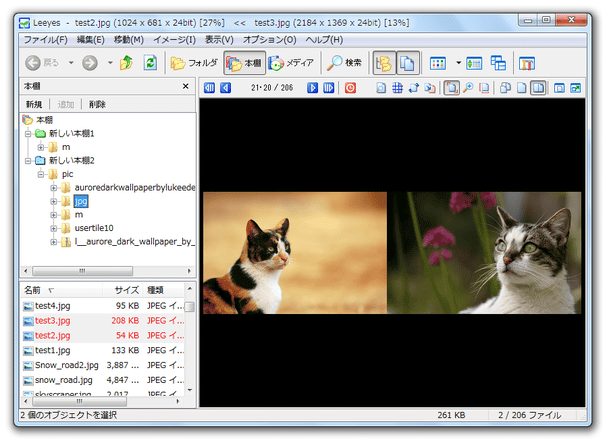Screen dimensions: 607x441
Task: Select the root 本棚 tree item
Action: tap(45, 120)
